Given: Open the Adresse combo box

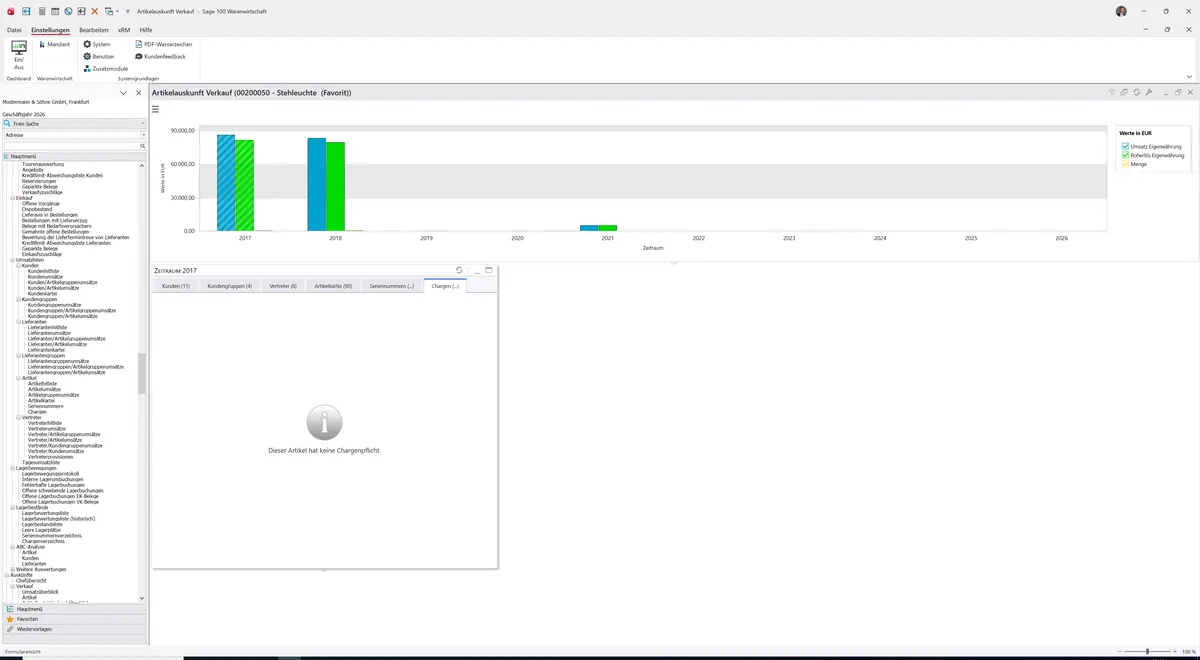Looking at the screenshot, I should coord(74,134).
